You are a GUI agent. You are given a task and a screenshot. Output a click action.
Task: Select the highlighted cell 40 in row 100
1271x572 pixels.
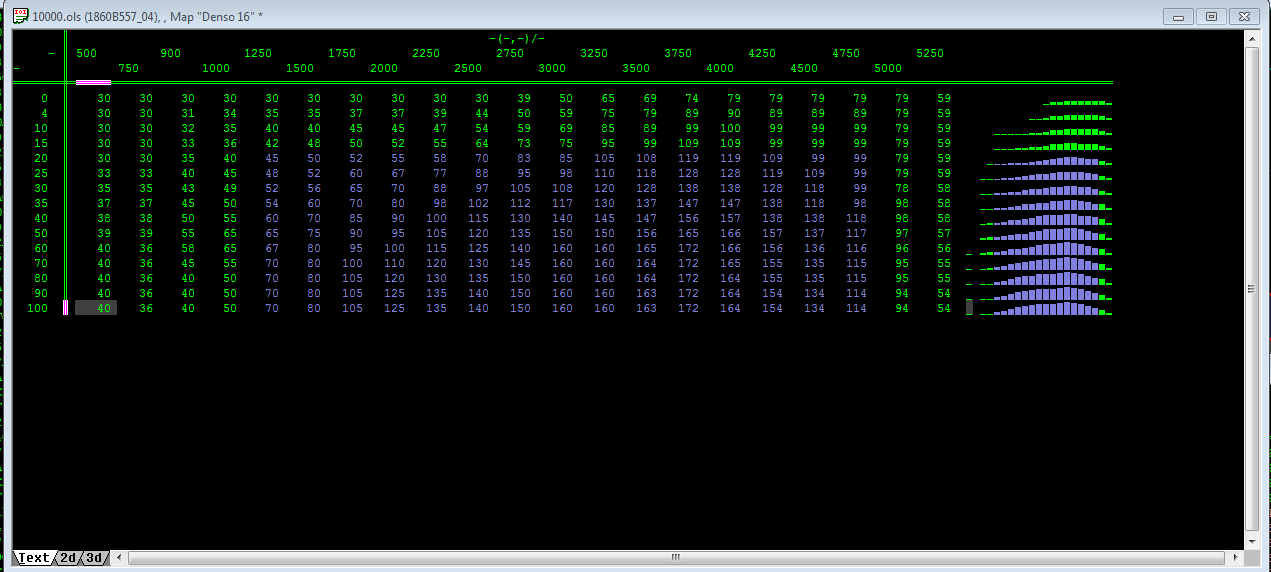(96, 308)
